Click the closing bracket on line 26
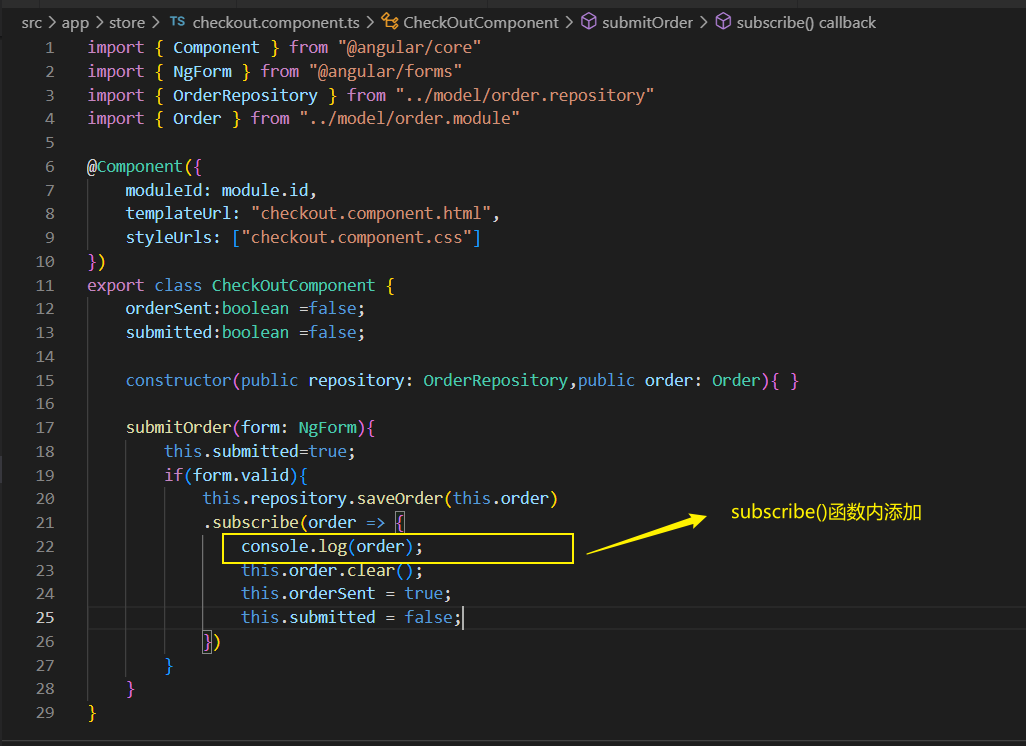Viewport: 1026px width, 746px height. [211, 642]
